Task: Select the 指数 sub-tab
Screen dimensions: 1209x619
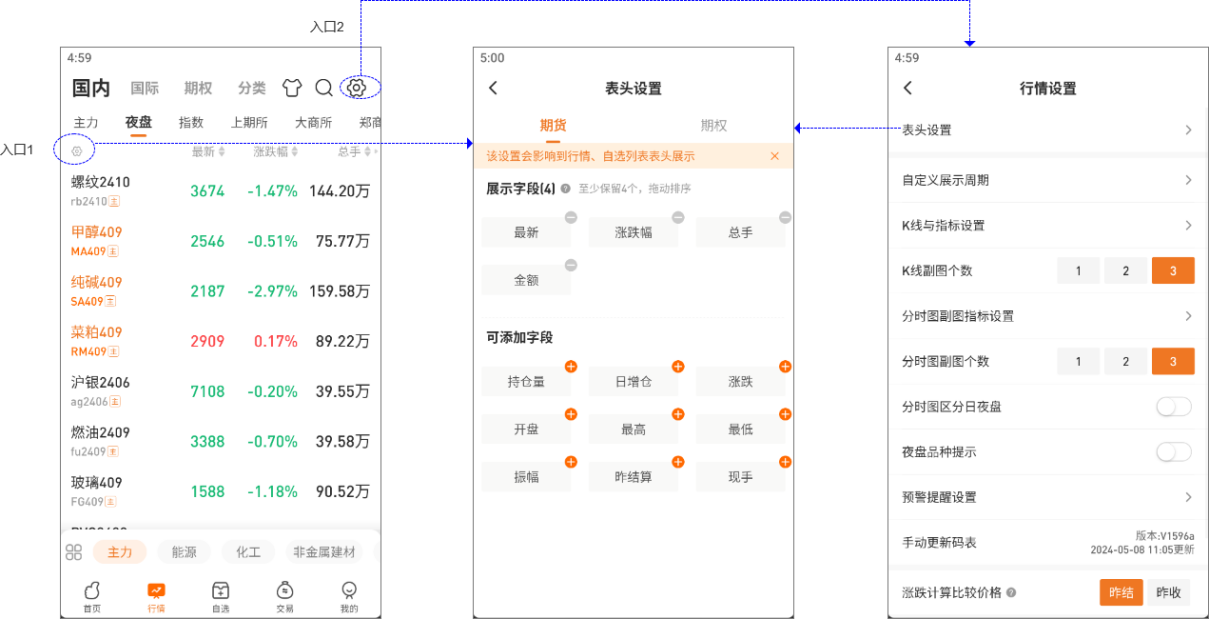Action: click(x=191, y=122)
